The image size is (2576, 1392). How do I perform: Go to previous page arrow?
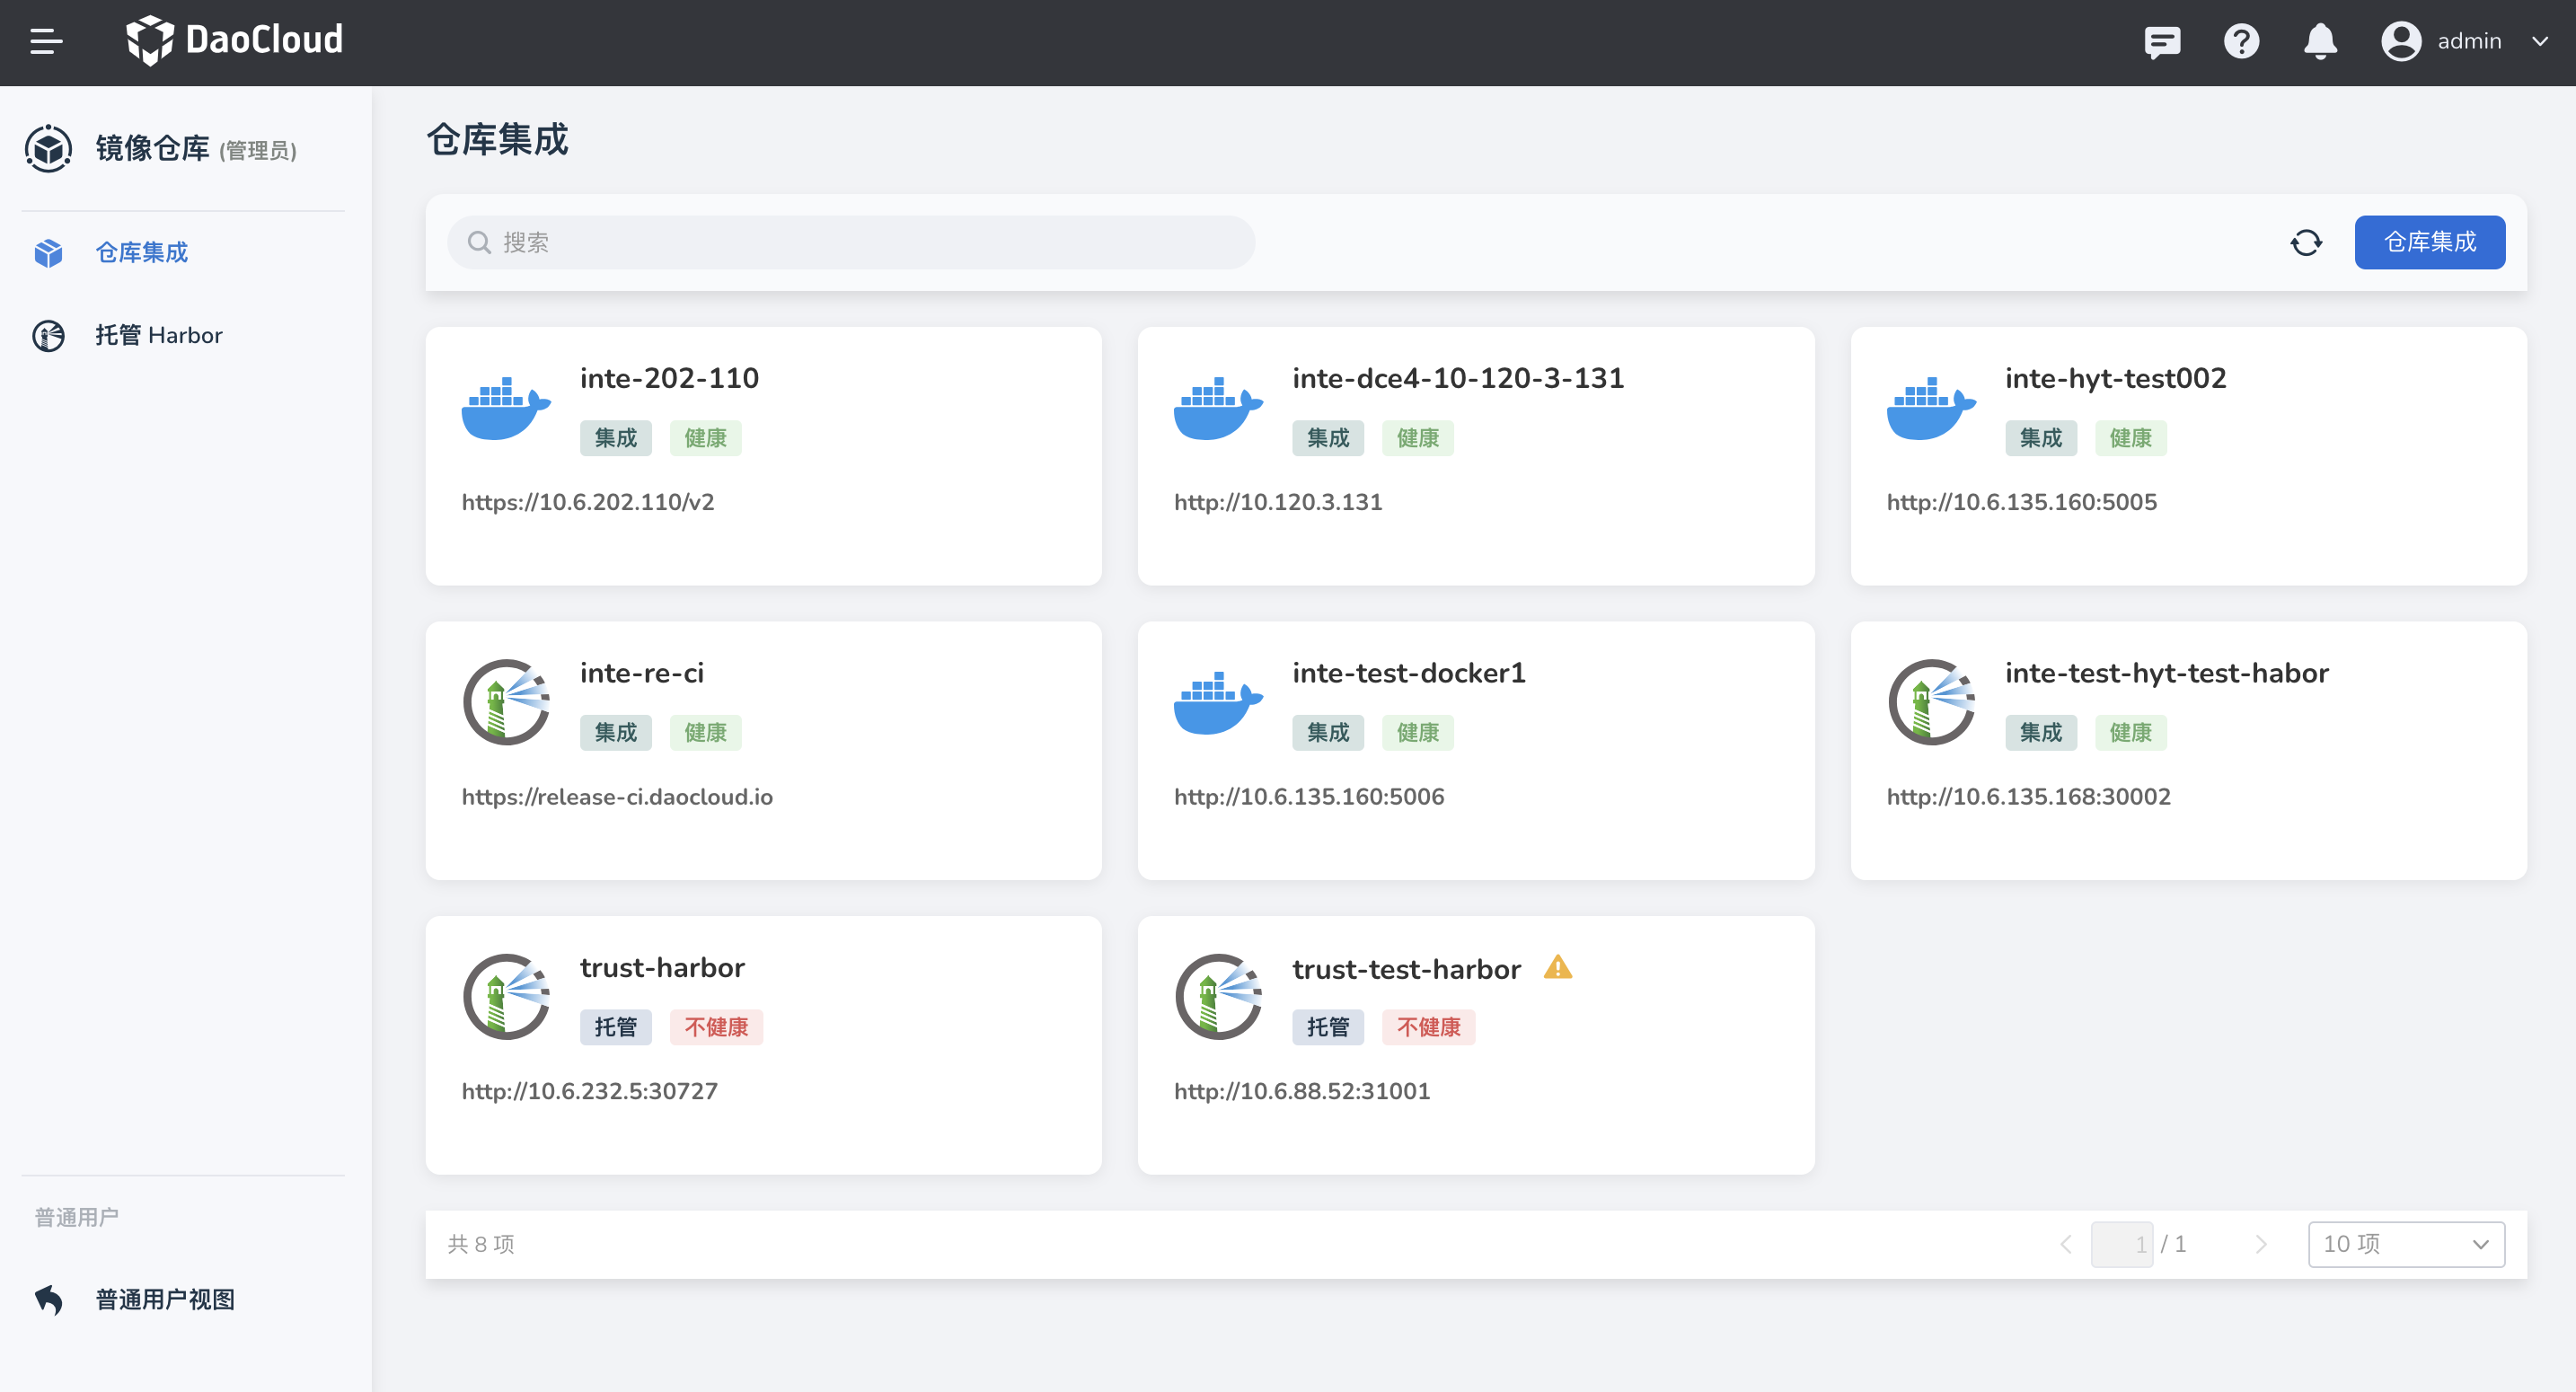pyautogui.click(x=2066, y=1244)
